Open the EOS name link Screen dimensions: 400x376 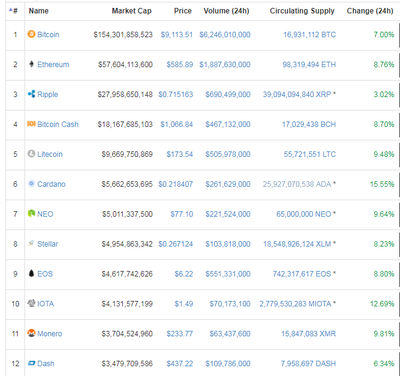click(x=45, y=274)
